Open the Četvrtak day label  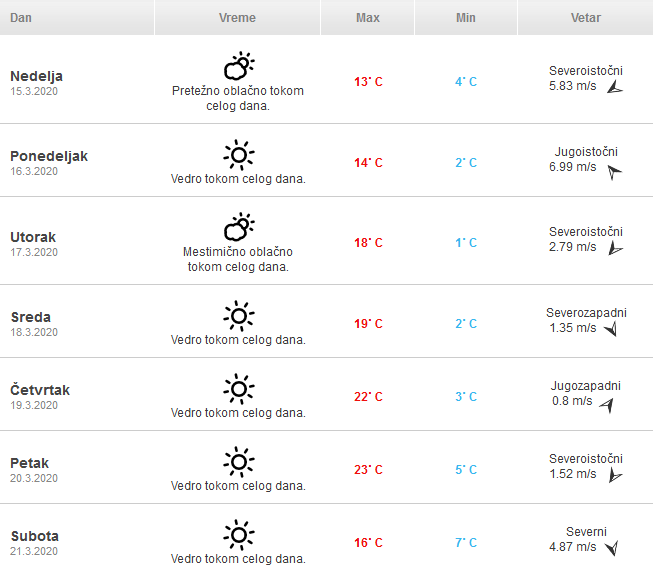(x=40, y=390)
